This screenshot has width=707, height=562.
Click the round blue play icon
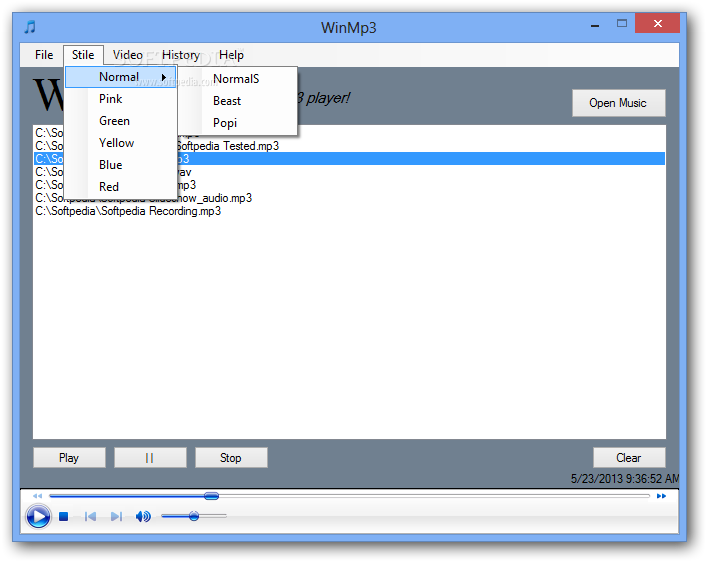[x=38, y=516]
